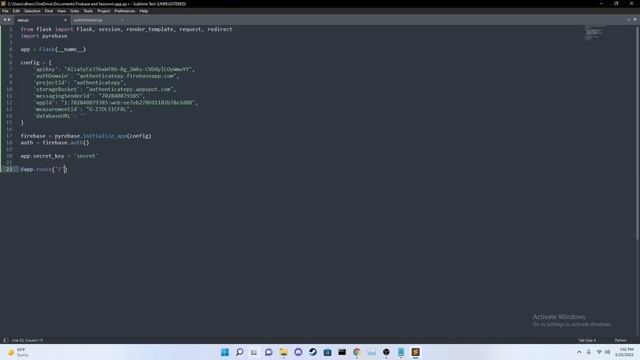Click the 'measurementId' config line

tap(83, 109)
